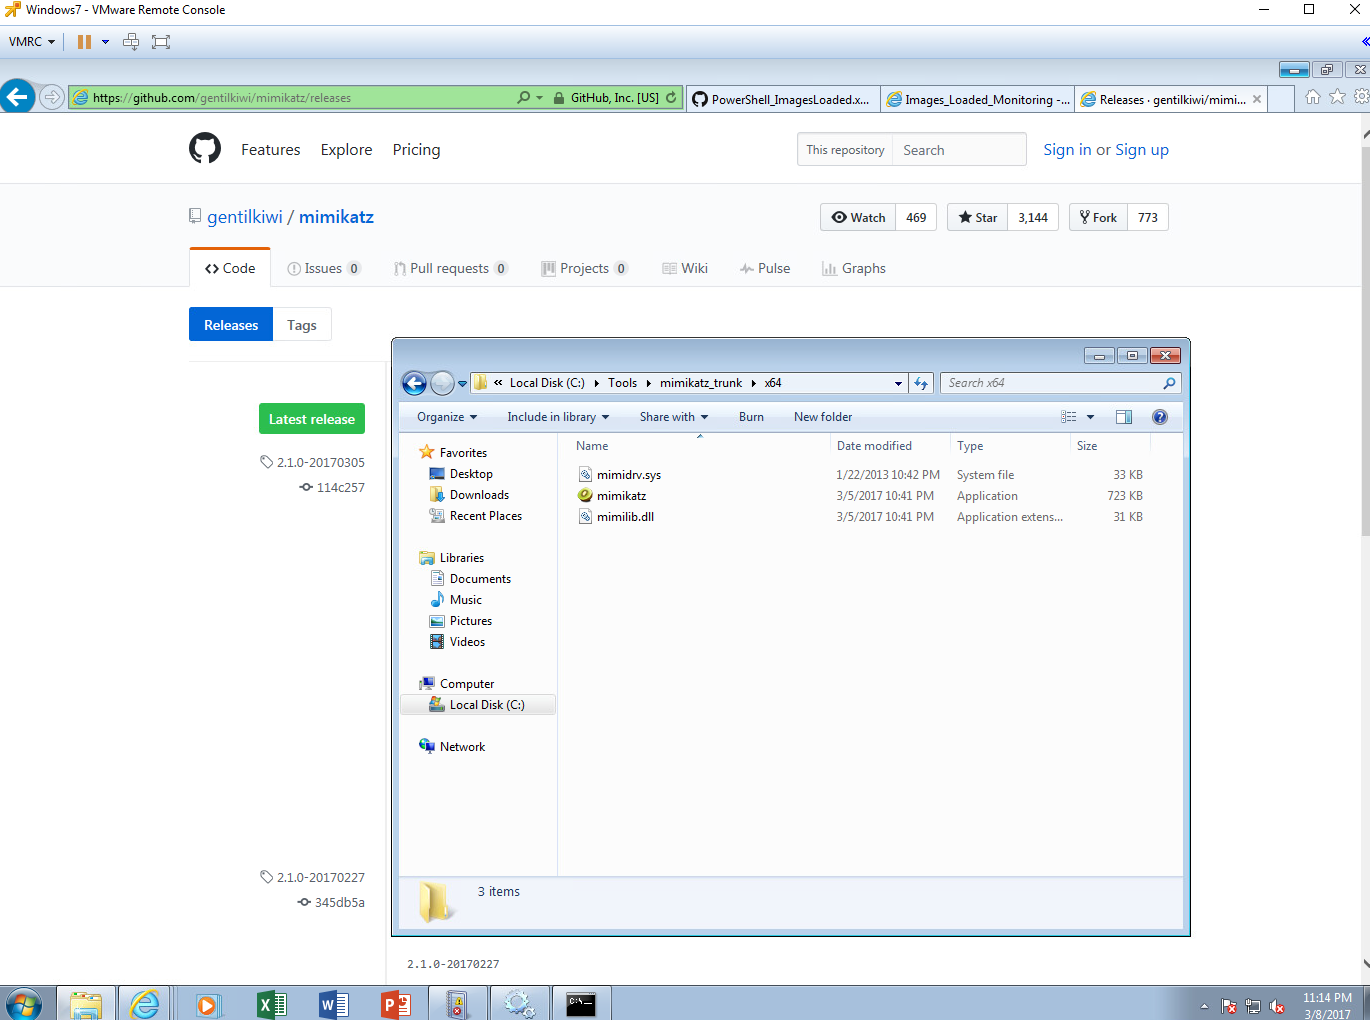The height and width of the screenshot is (1020, 1370).
Task: Click the green Latest release badge
Action: (x=312, y=419)
